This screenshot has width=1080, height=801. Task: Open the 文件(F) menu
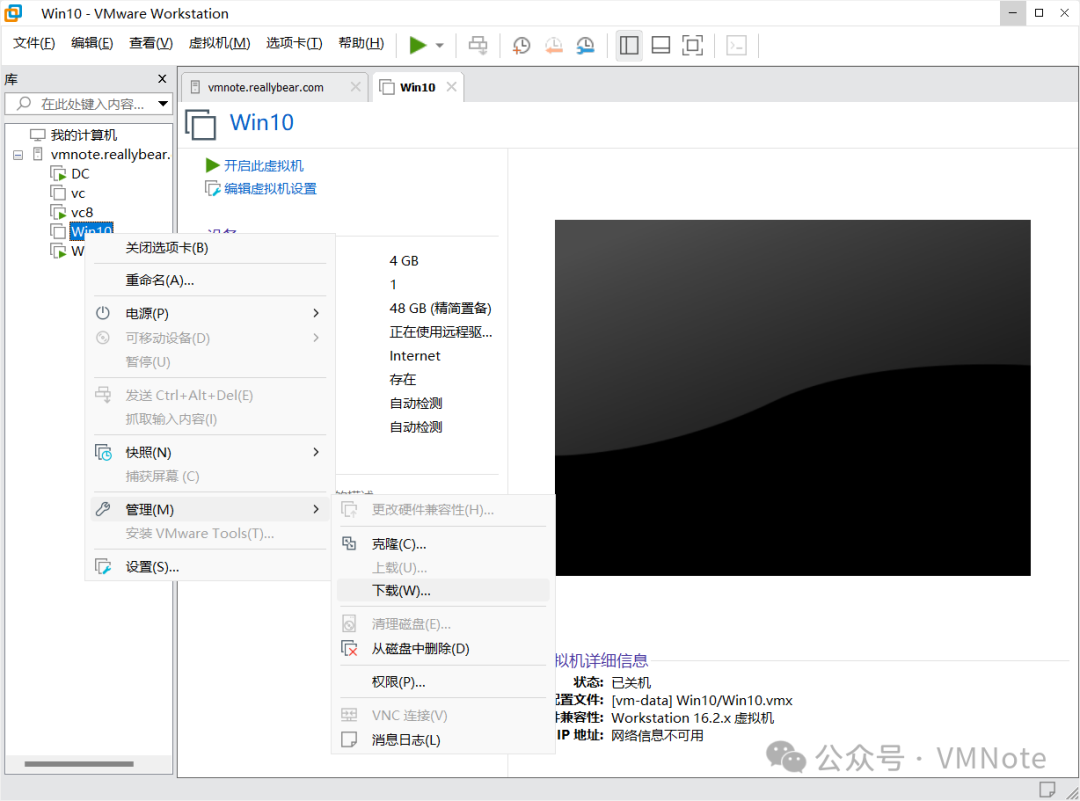pyautogui.click(x=34, y=43)
